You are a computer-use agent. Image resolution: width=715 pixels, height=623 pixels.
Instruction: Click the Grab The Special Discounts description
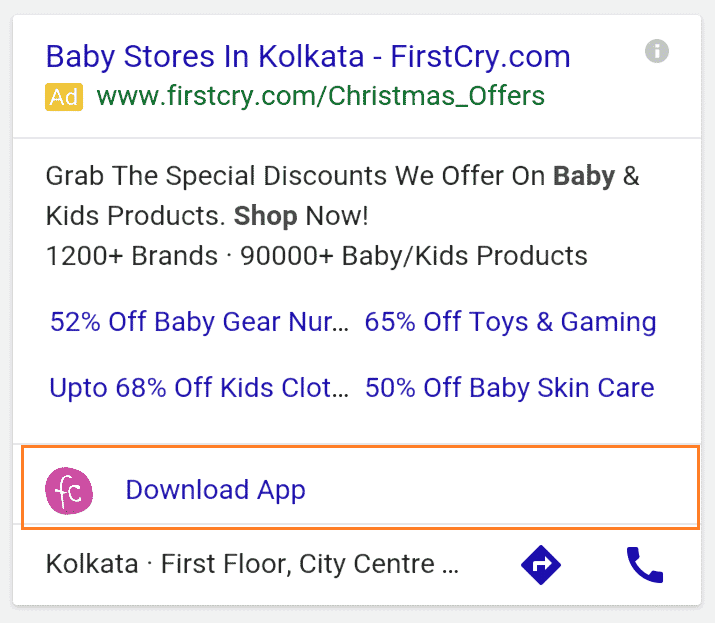tap(250, 177)
